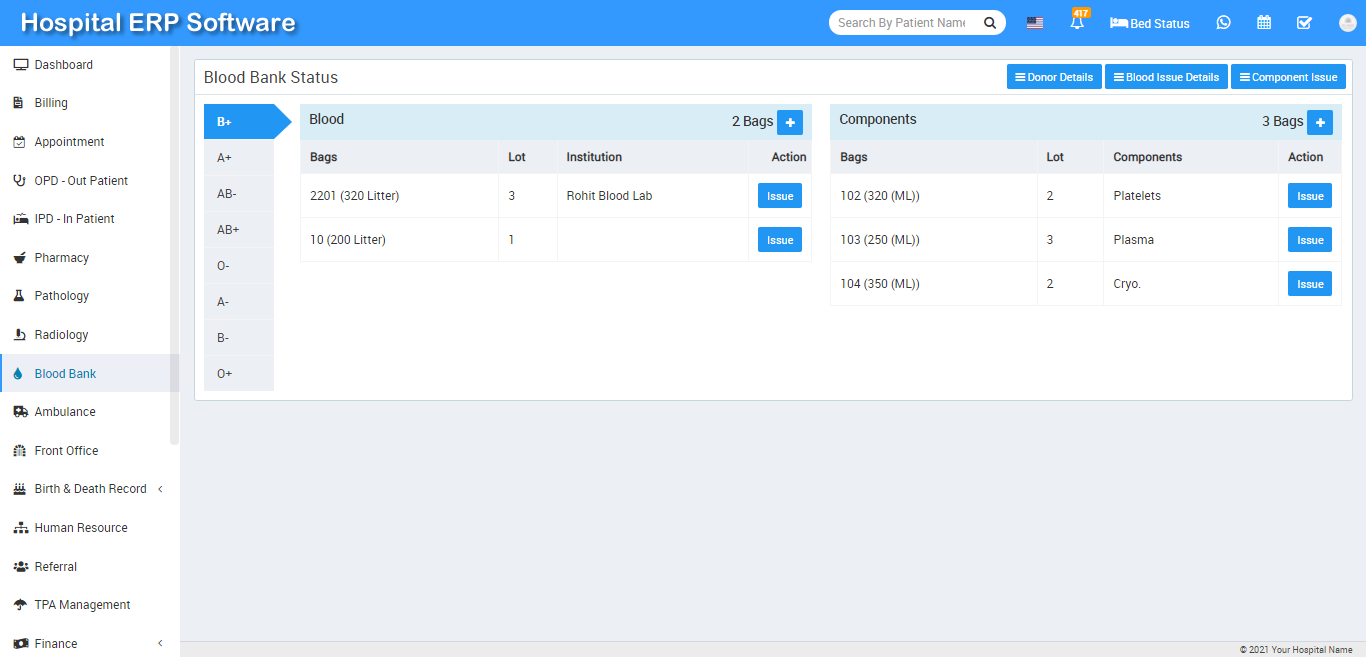Add a component bag with plus icon
This screenshot has height=657, width=1366.
point(1320,122)
